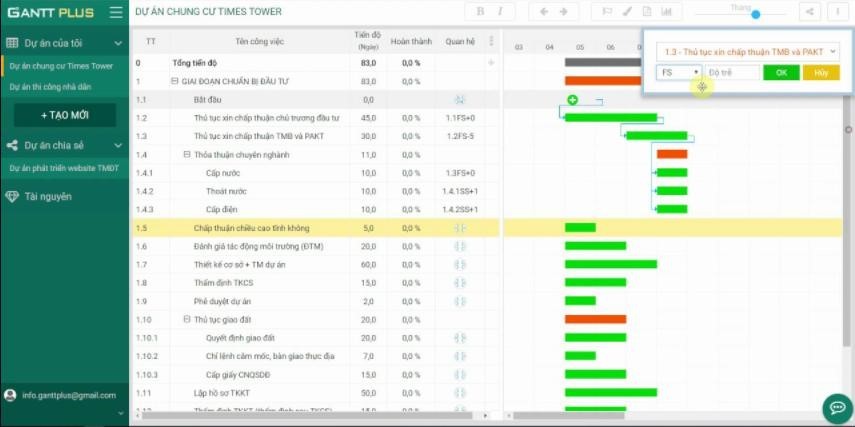The image size is (855, 427).
Task: Click the Tháng zoom slider handle
Action: (x=756, y=15)
